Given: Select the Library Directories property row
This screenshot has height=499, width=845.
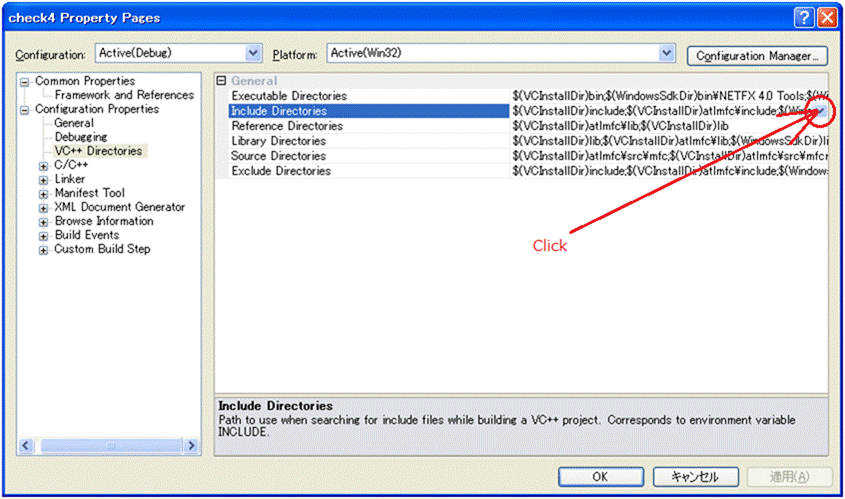Looking at the screenshot, I should point(279,141).
